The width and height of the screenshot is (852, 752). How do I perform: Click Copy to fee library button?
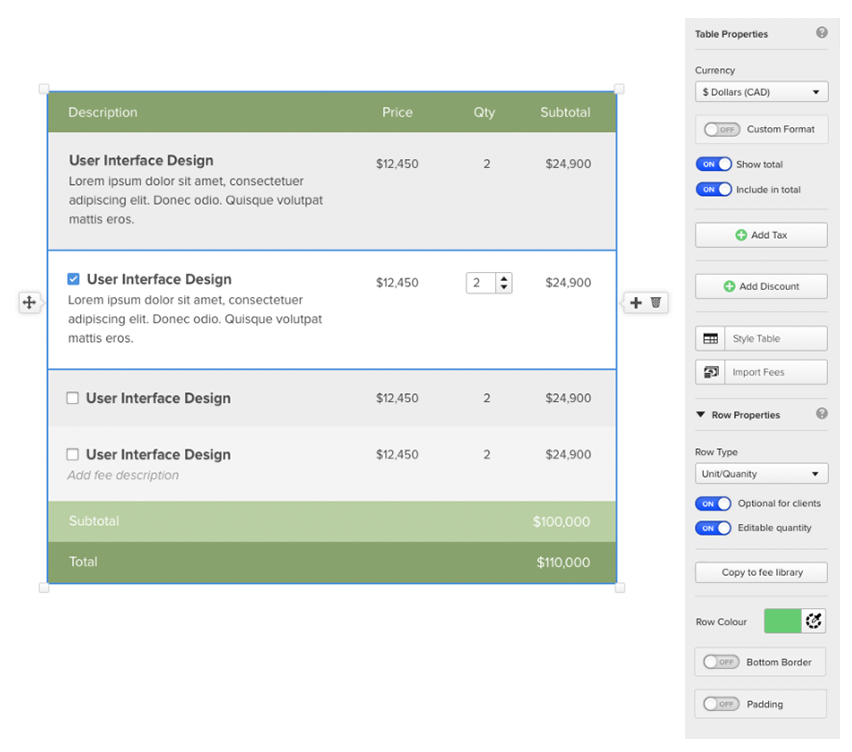(761, 572)
